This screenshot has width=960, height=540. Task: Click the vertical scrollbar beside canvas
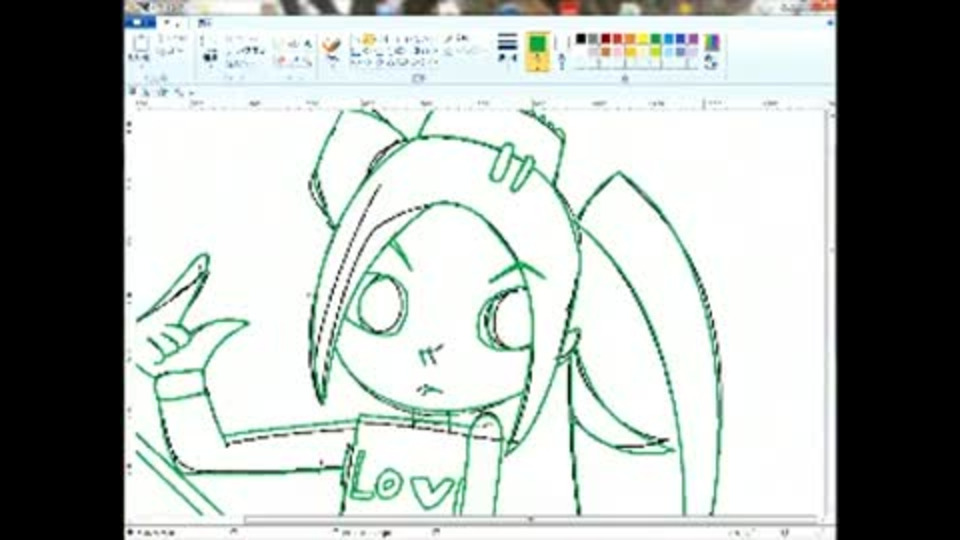pos(831,312)
